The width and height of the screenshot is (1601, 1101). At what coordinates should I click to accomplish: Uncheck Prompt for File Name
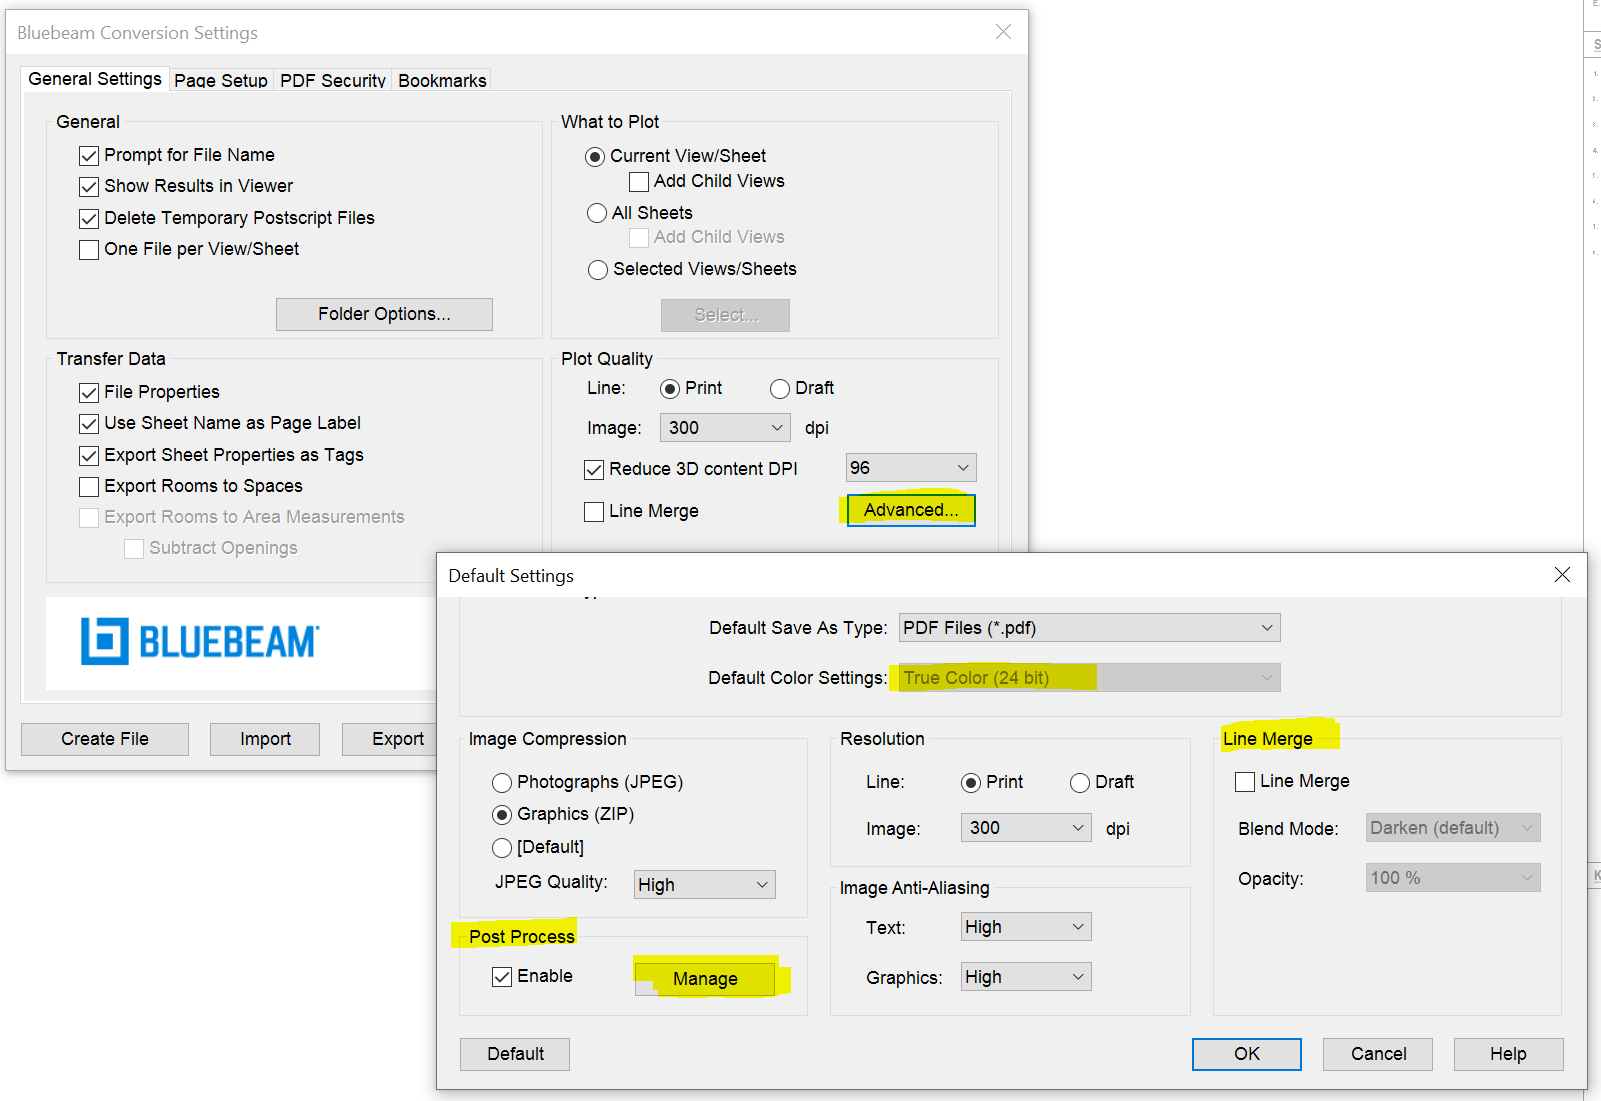point(89,155)
